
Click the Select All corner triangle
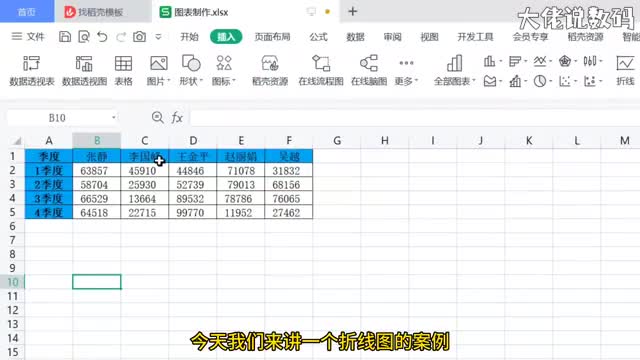[x=17, y=141]
